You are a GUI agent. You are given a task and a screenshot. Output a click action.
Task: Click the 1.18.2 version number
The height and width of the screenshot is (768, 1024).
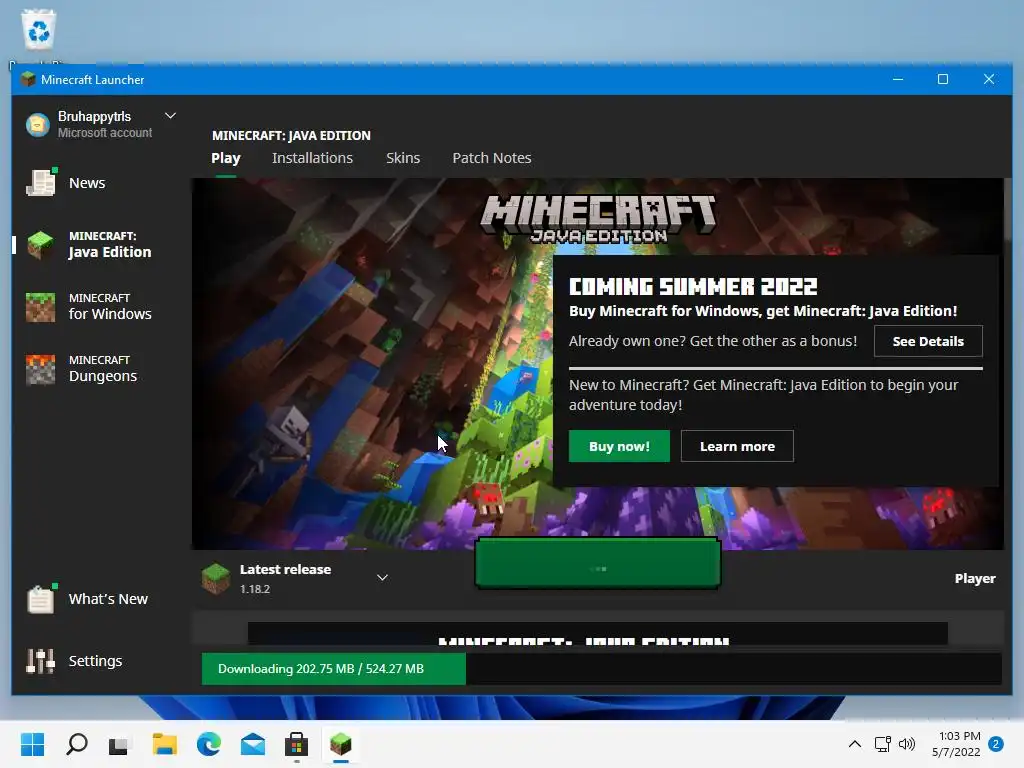(255, 589)
